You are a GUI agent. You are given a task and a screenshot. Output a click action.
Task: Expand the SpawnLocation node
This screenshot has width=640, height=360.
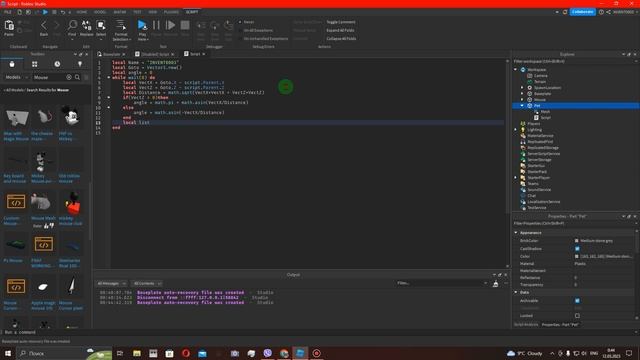(x=522, y=88)
